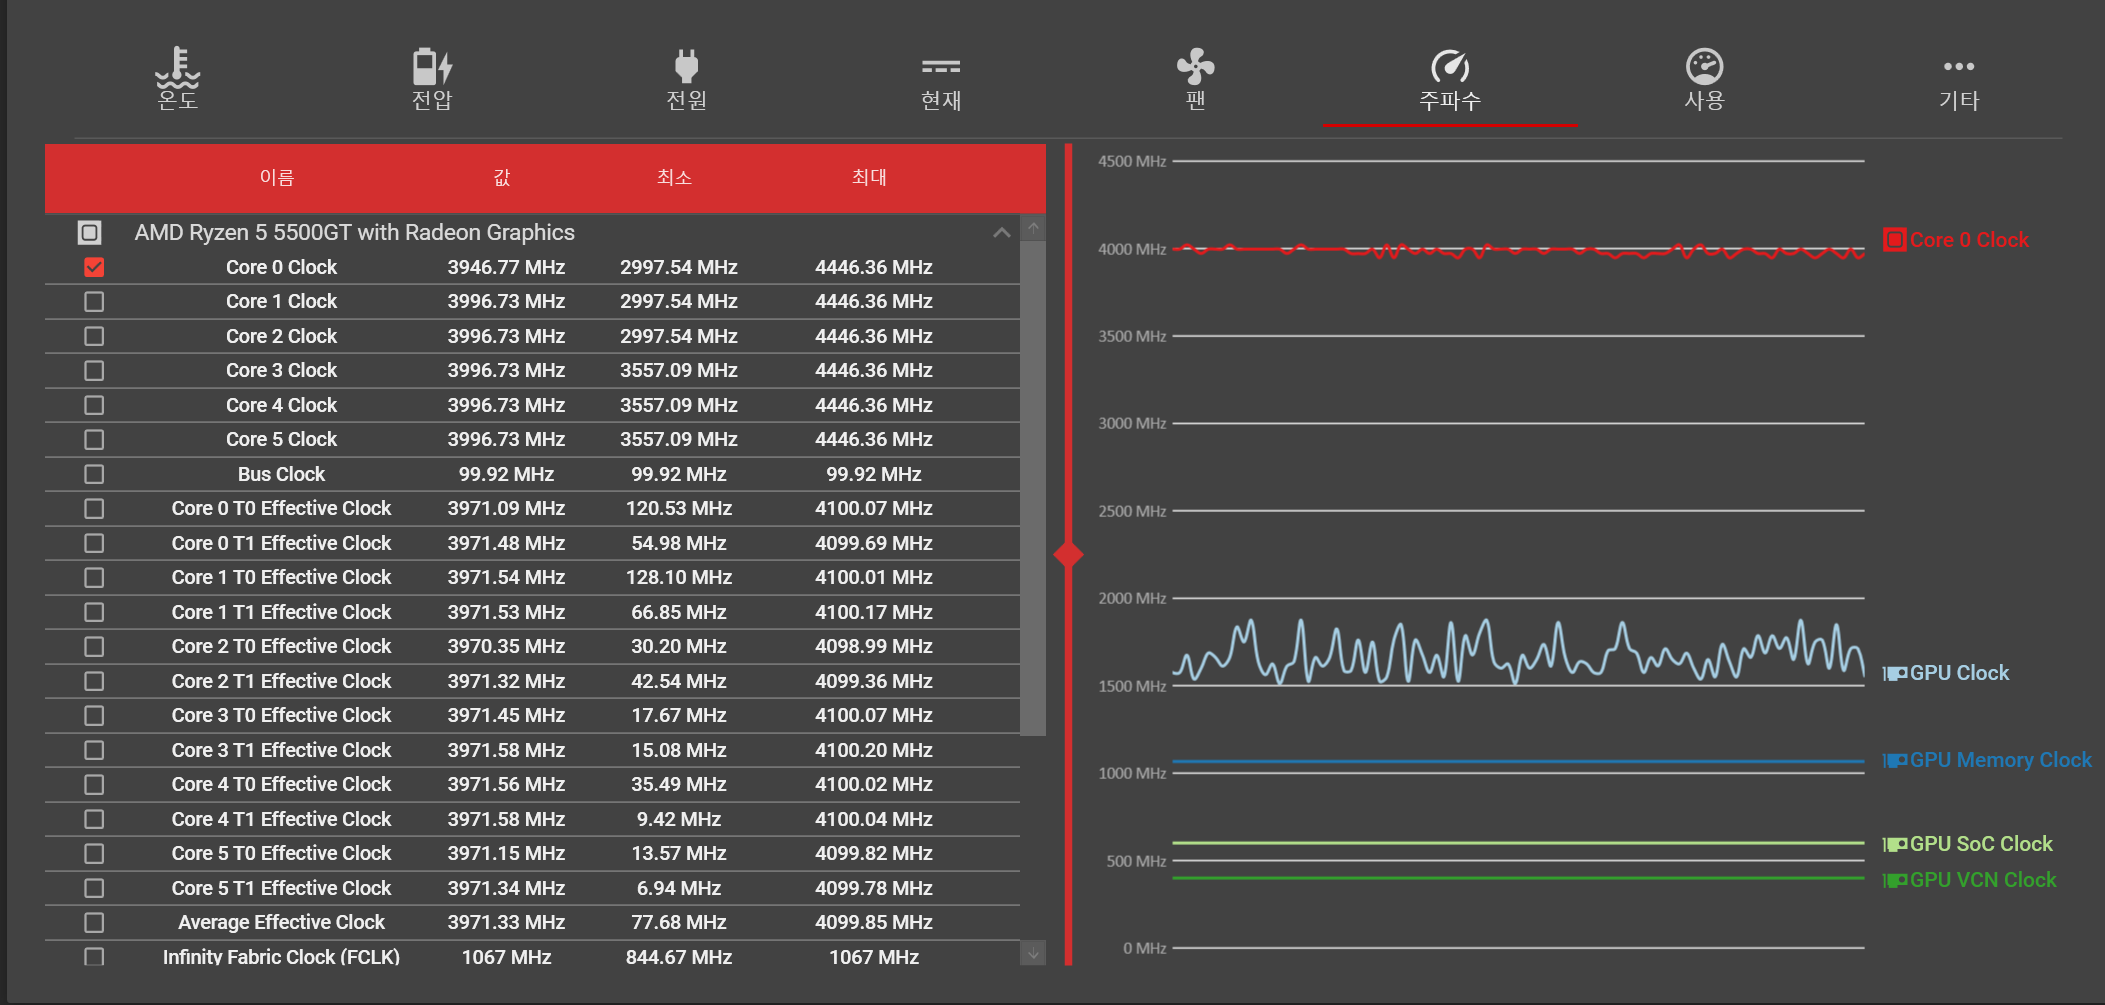
Task: Check Core 0 T0 Effective Clock checkbox
Action: tap(94, 508)
